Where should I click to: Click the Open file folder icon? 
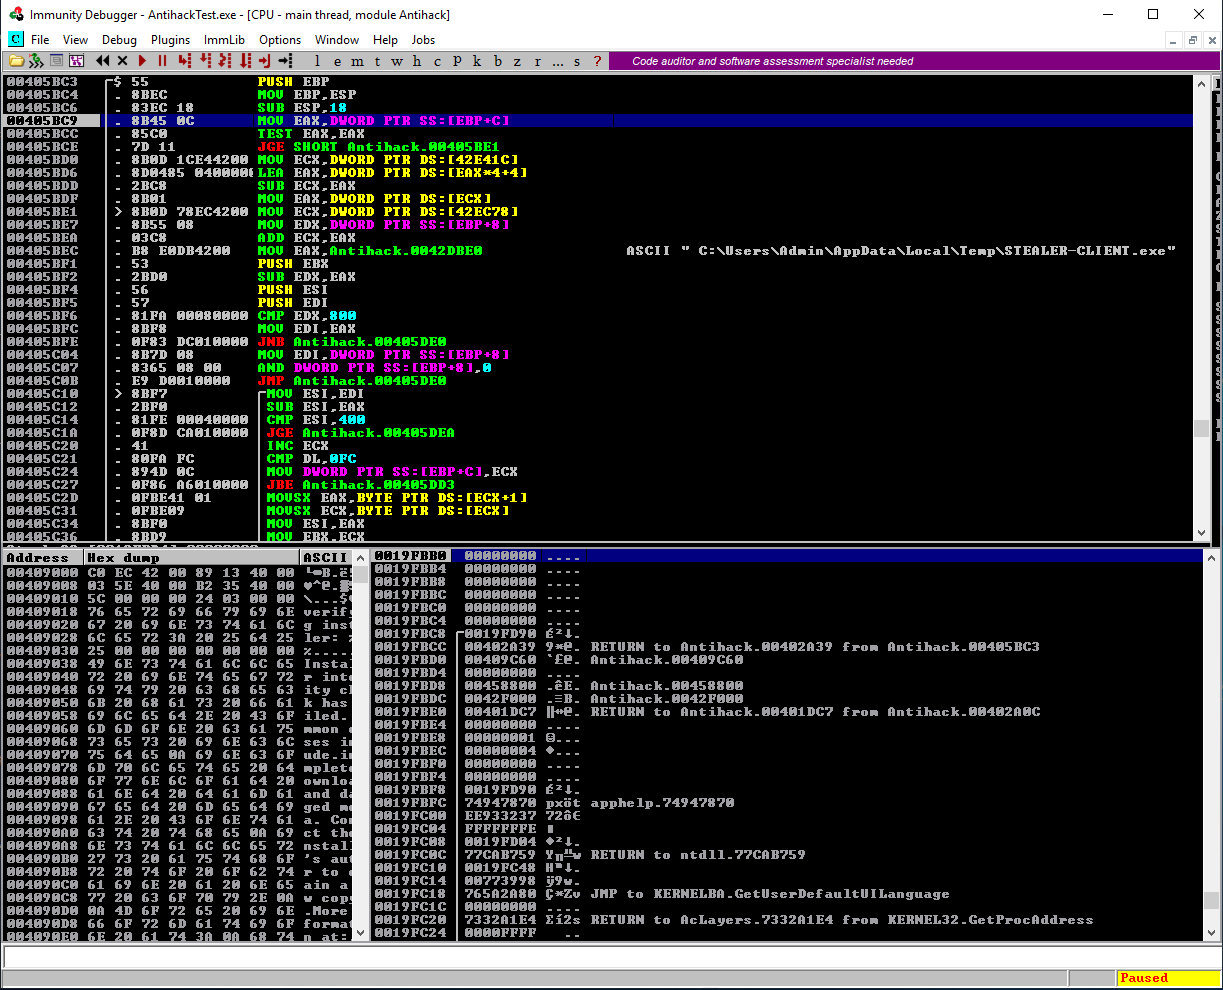click(17, 61)
